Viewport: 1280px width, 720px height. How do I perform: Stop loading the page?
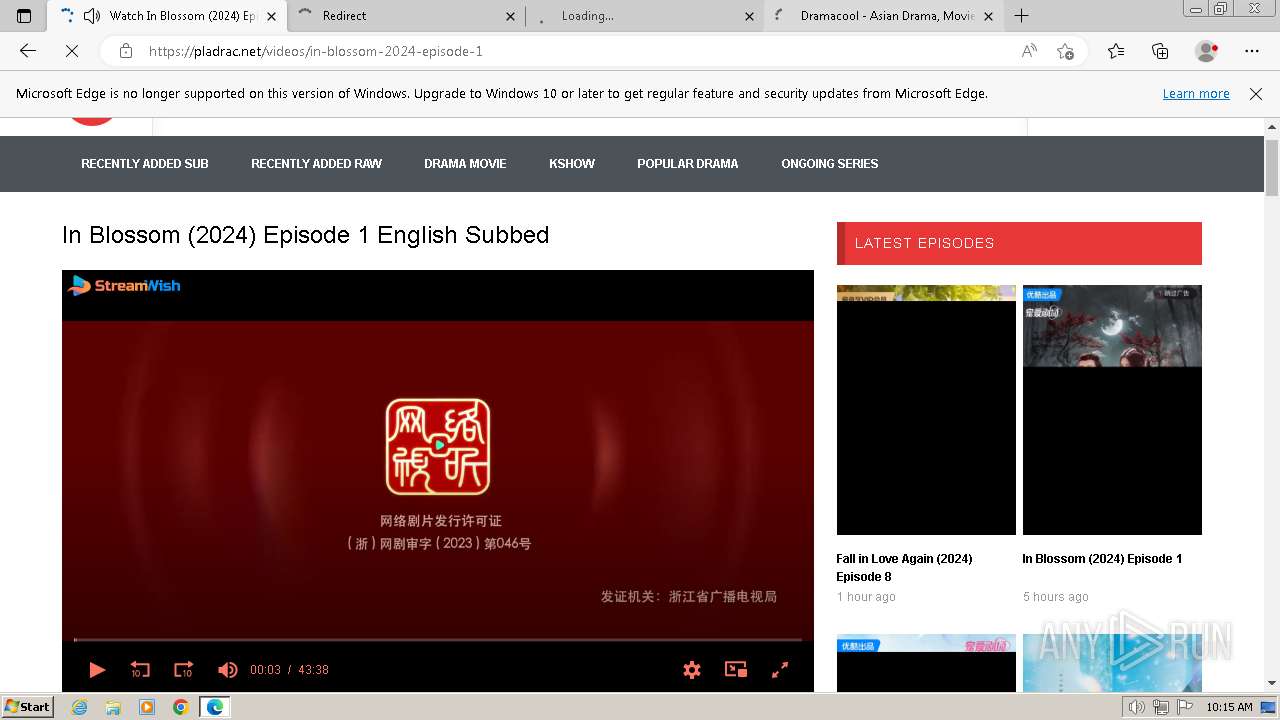pyautogui.click(x=72, y=51)
